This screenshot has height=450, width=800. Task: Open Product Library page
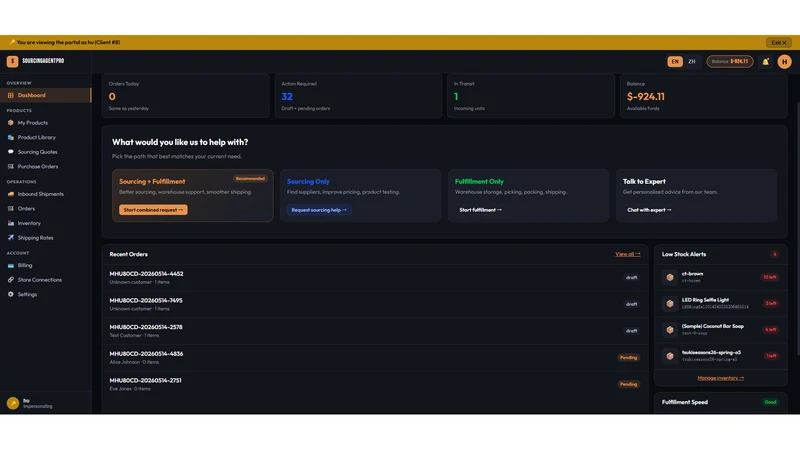45,137
